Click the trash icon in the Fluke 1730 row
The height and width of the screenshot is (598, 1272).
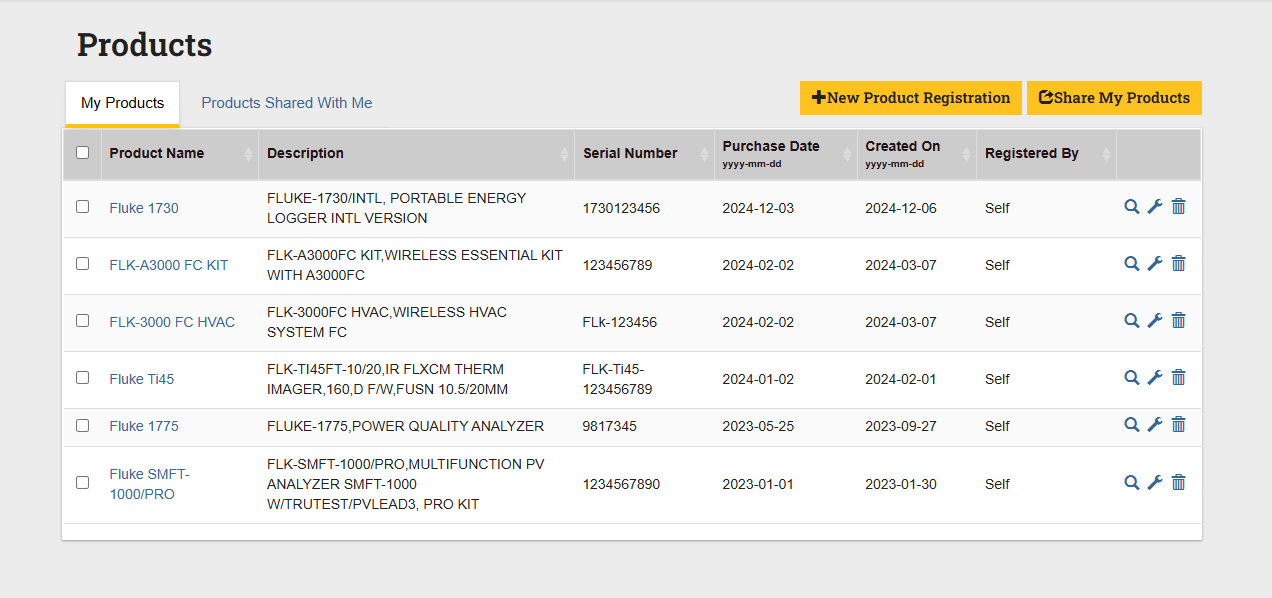pos(1178,207)
